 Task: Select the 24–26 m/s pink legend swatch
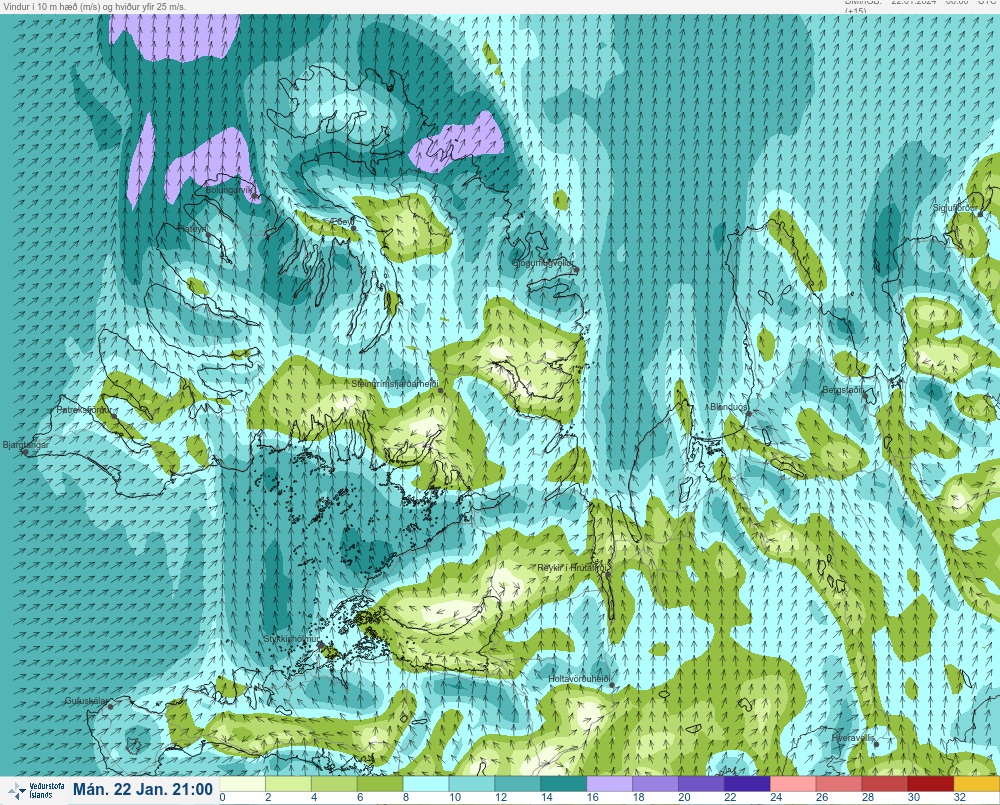pyautogui.click(x=793, y=784)
